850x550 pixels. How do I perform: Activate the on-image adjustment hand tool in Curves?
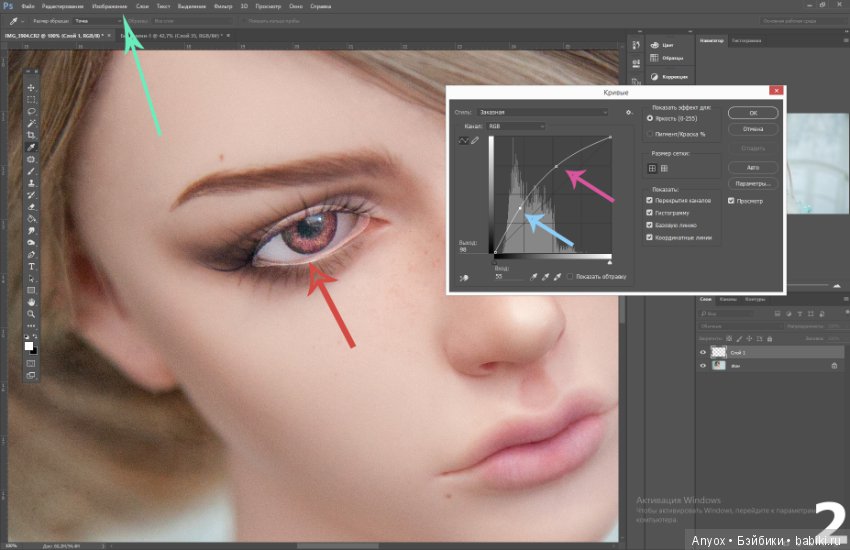[x=464, y=277]
